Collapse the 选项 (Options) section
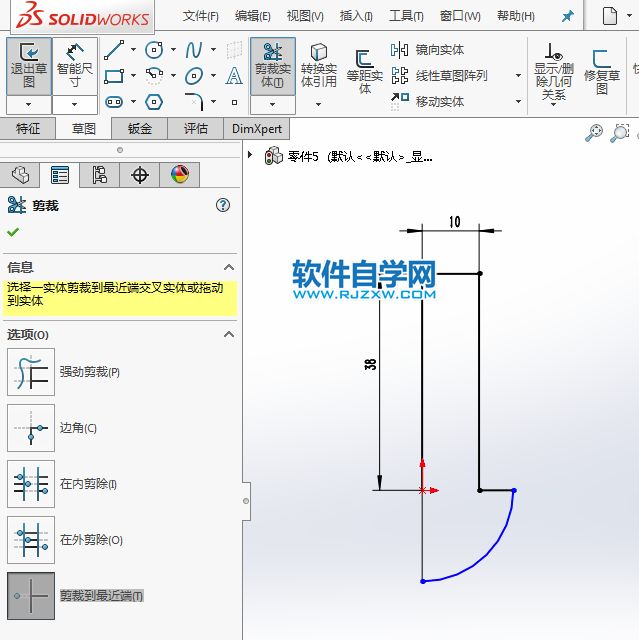The width and height of the screenshot is (639, 640). pyautogui.click(x=229, y=334)
